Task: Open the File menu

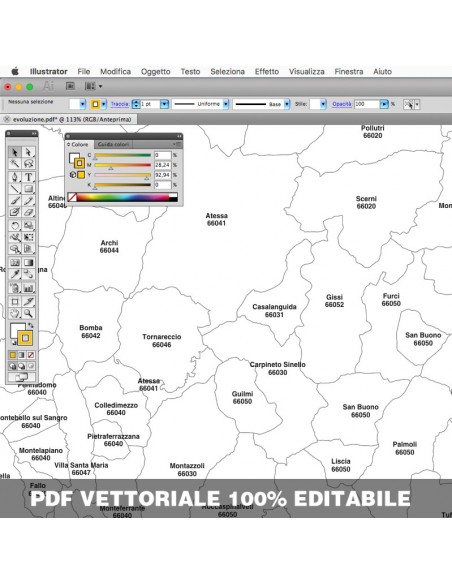Action: 84,72
